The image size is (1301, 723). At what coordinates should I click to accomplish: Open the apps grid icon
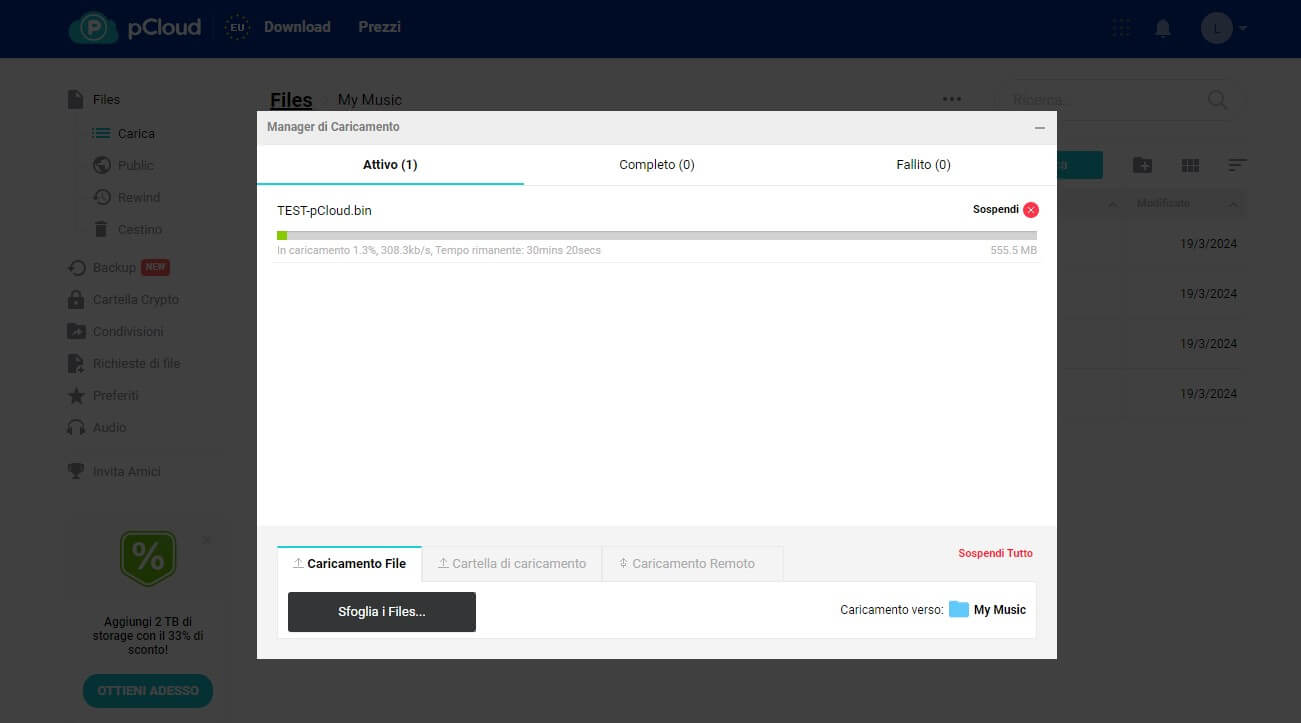click(1122, 28)
